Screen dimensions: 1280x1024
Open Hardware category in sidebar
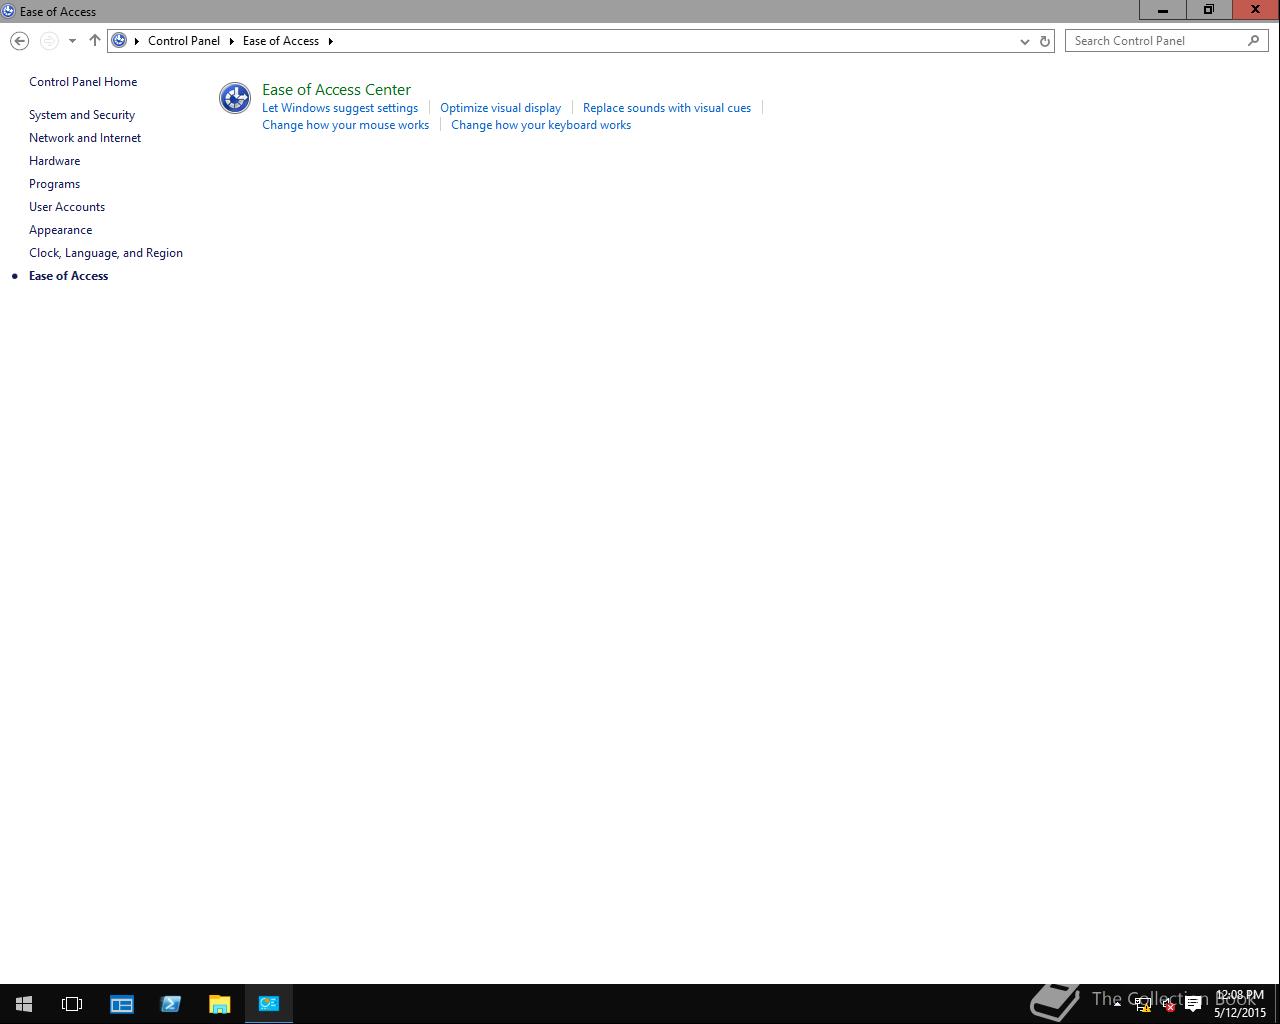[54, 161]
